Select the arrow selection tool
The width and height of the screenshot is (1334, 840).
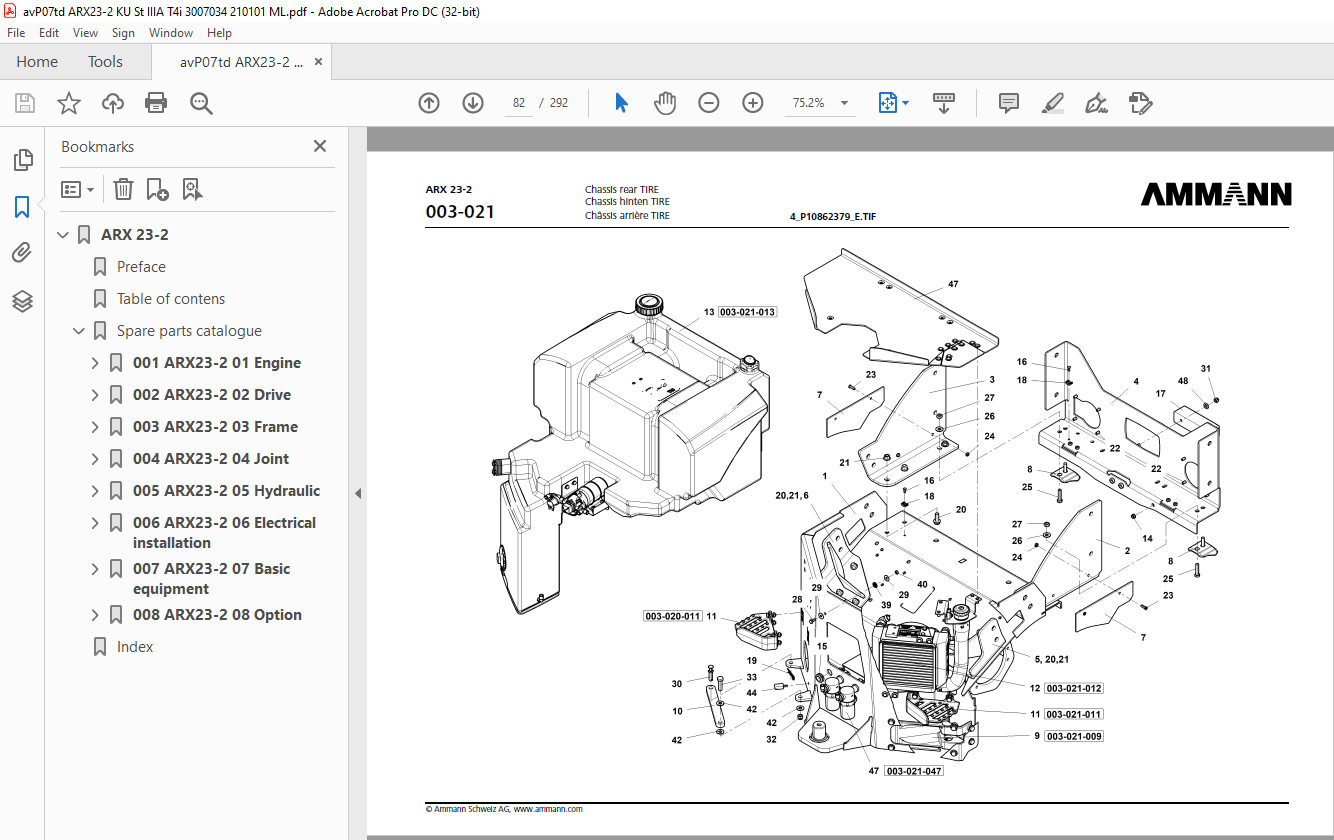pyautogui.click(x=621, y=103)
